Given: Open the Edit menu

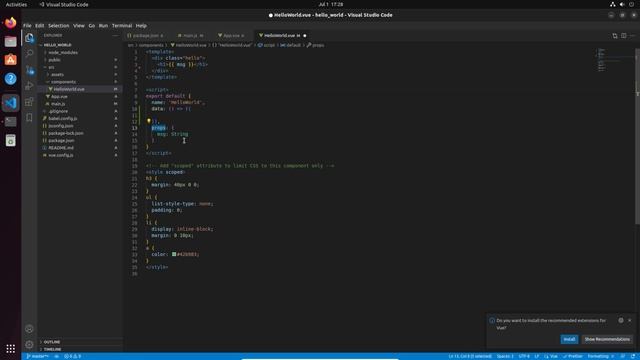Looking at the screenshot, I should click(40, 26).
